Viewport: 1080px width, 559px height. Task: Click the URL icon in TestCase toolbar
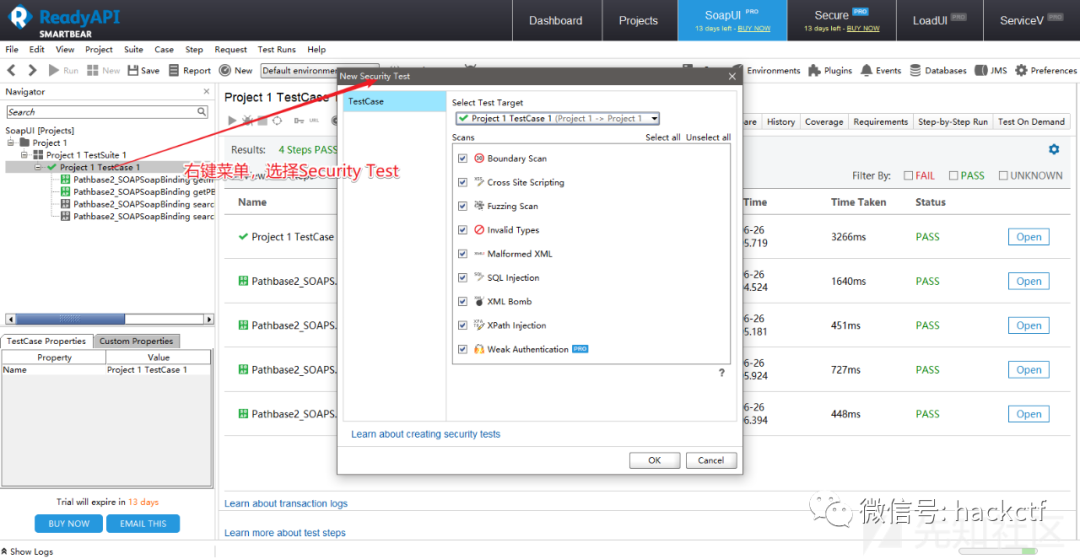tap(314, 120)
